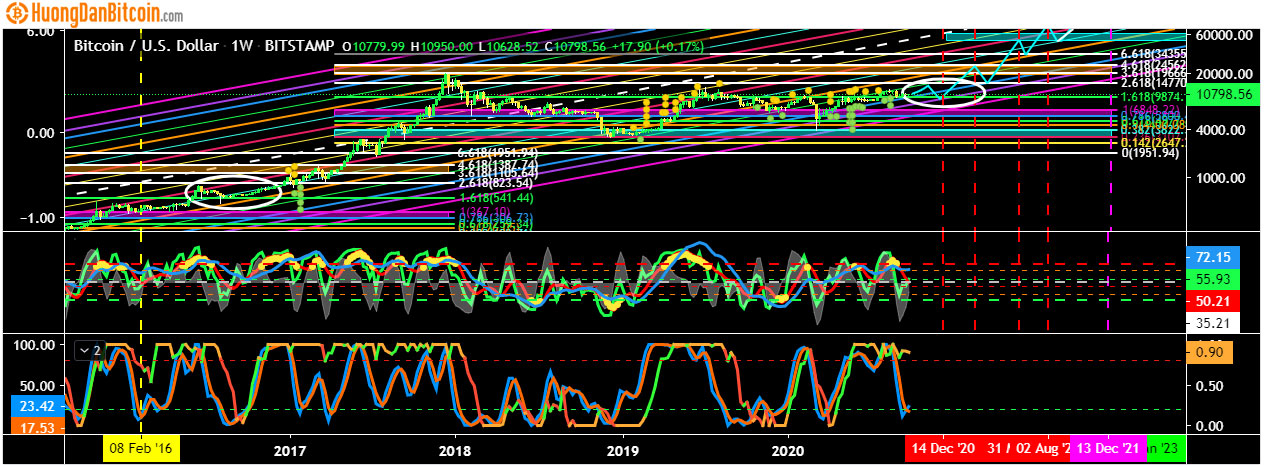Click the 2019 label on time axis
Viewport: 1264px width, 467px height.
pos(622,449)
